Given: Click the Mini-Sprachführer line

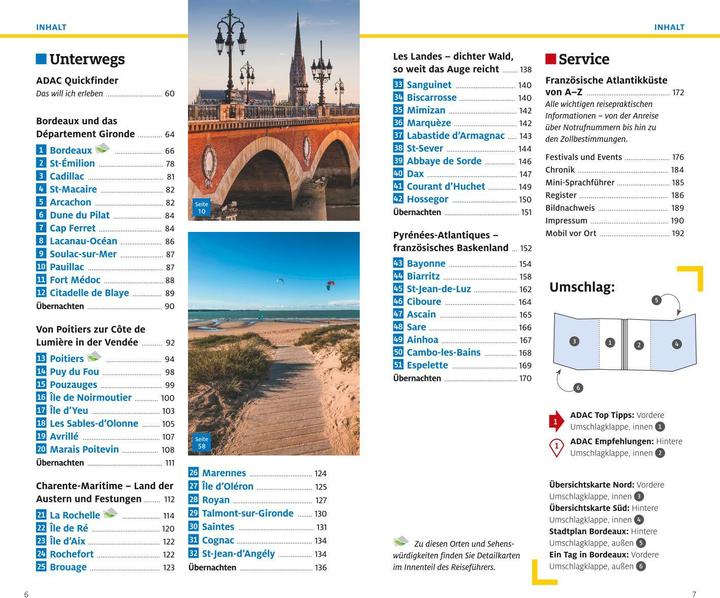Looking at the screenshot, I should (614, 182).
